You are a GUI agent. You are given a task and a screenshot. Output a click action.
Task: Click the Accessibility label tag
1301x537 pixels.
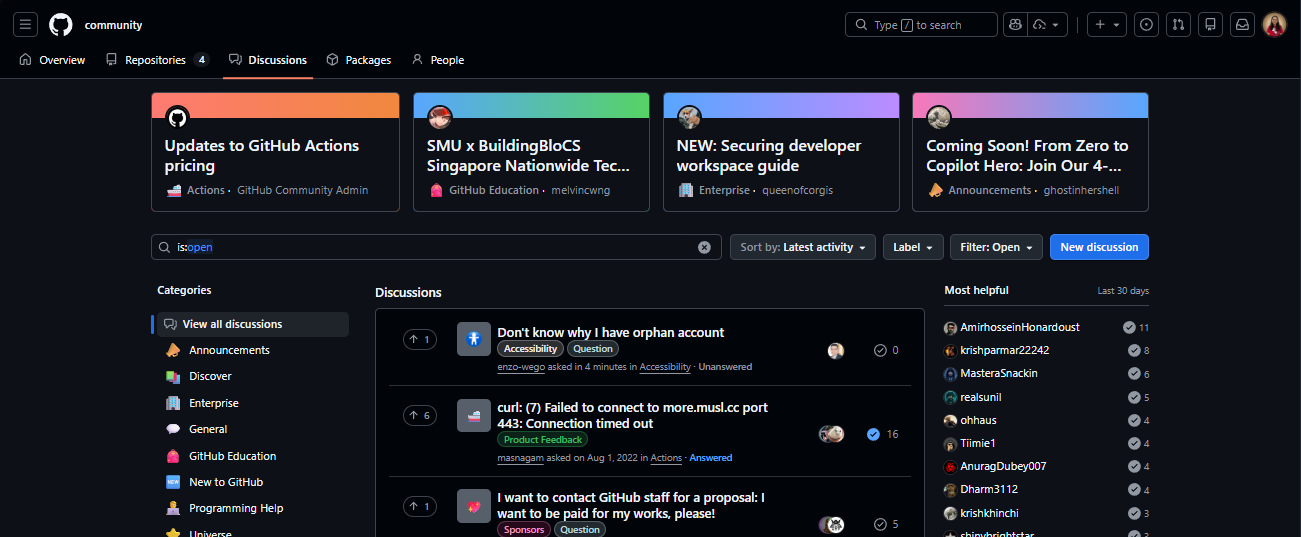[530, 349]
